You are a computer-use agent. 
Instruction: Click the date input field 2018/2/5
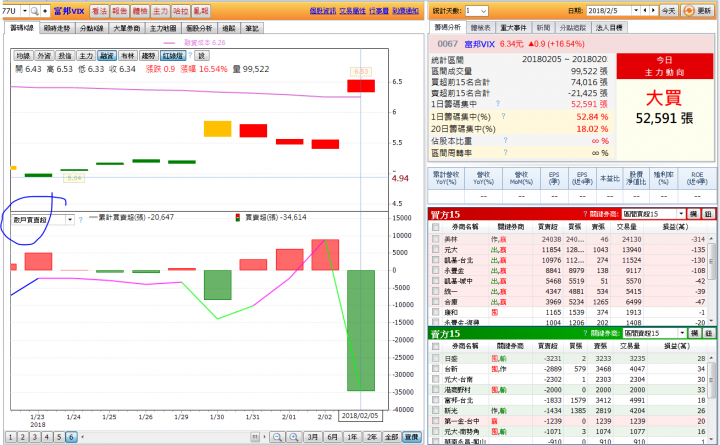(x=608, y=11)
